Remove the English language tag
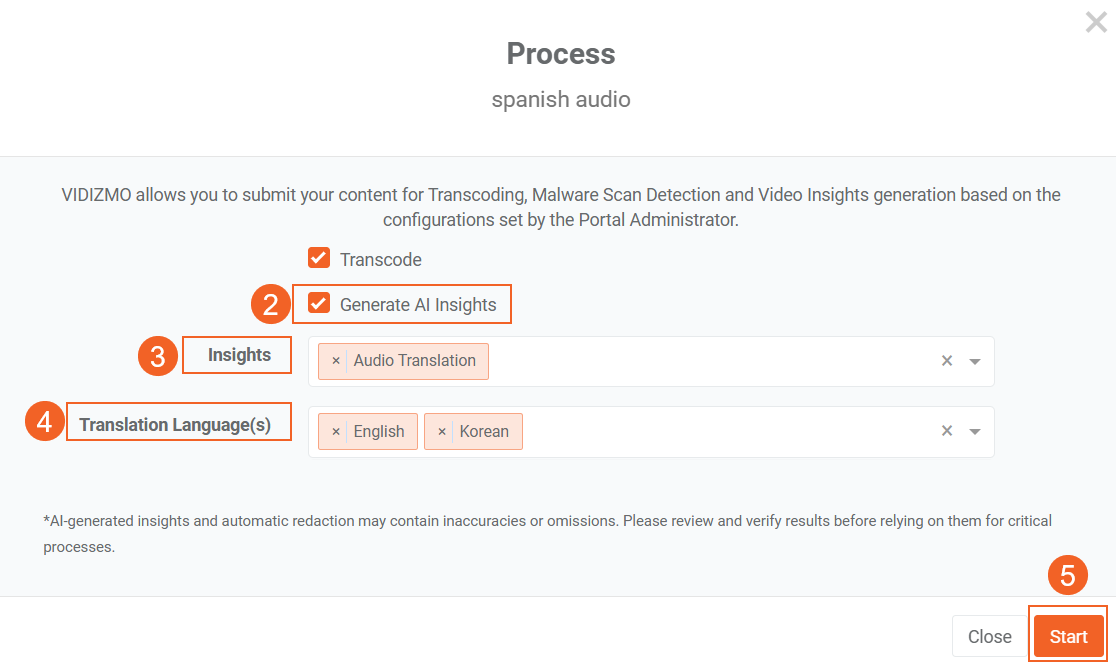Viewport: 1116px width, 672px height. pos(336,432)
